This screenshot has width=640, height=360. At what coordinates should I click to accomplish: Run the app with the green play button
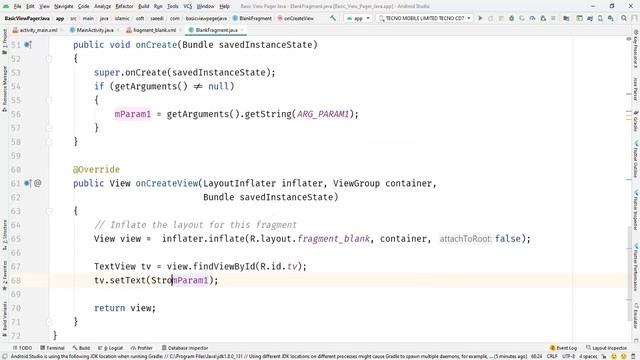480,18
